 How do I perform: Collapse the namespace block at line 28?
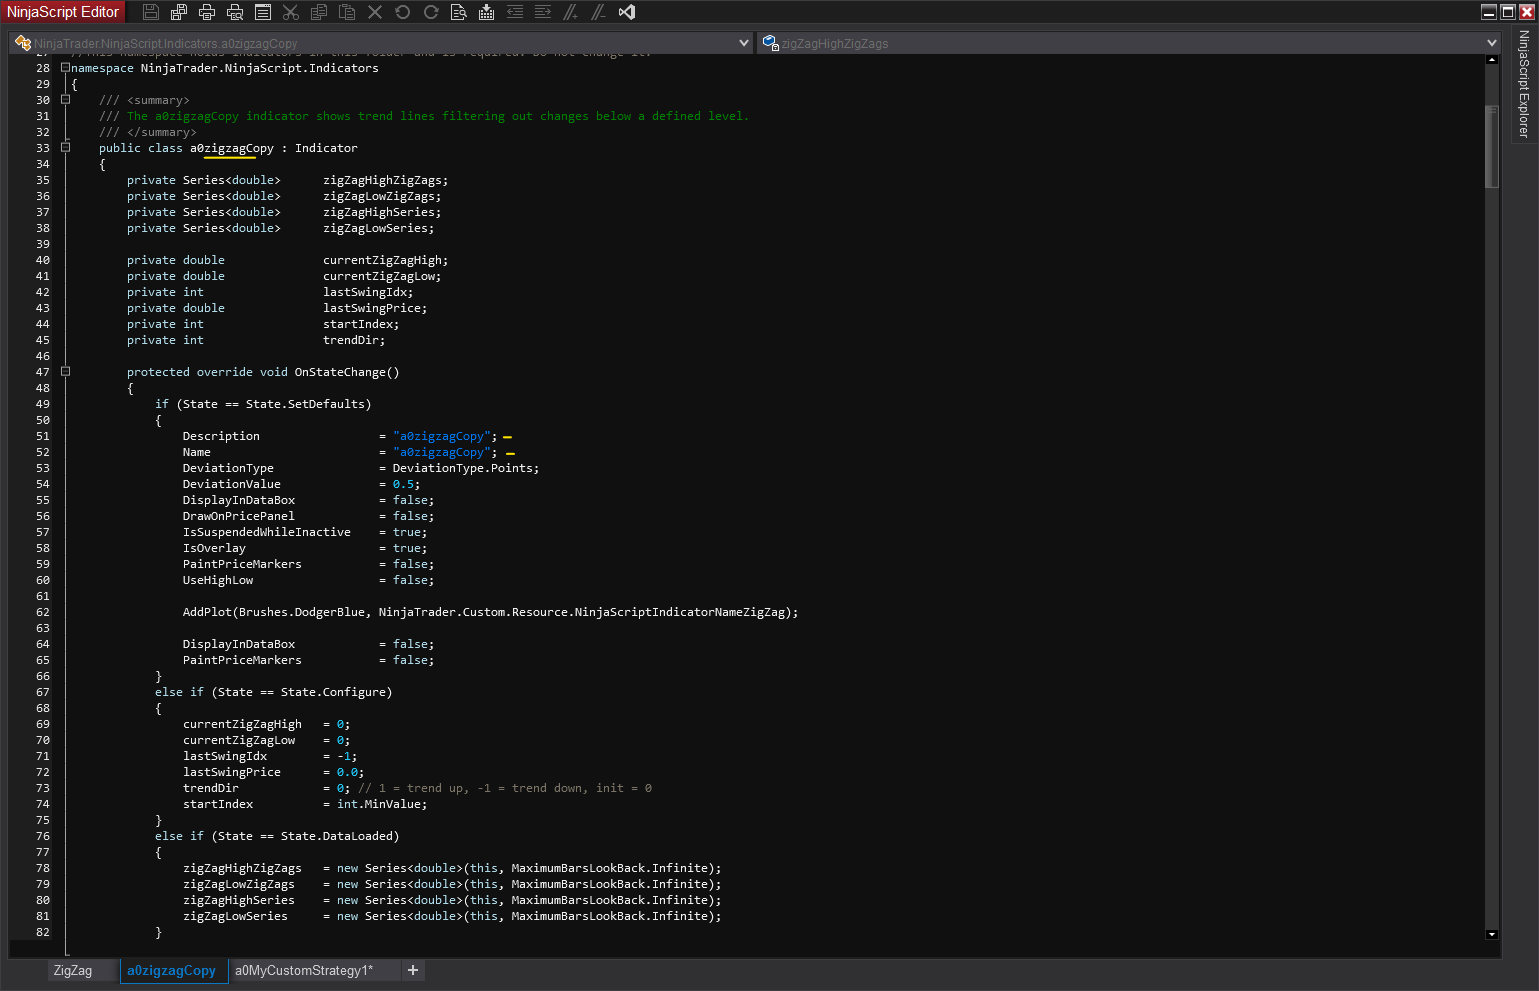click(x=66, y=68)
